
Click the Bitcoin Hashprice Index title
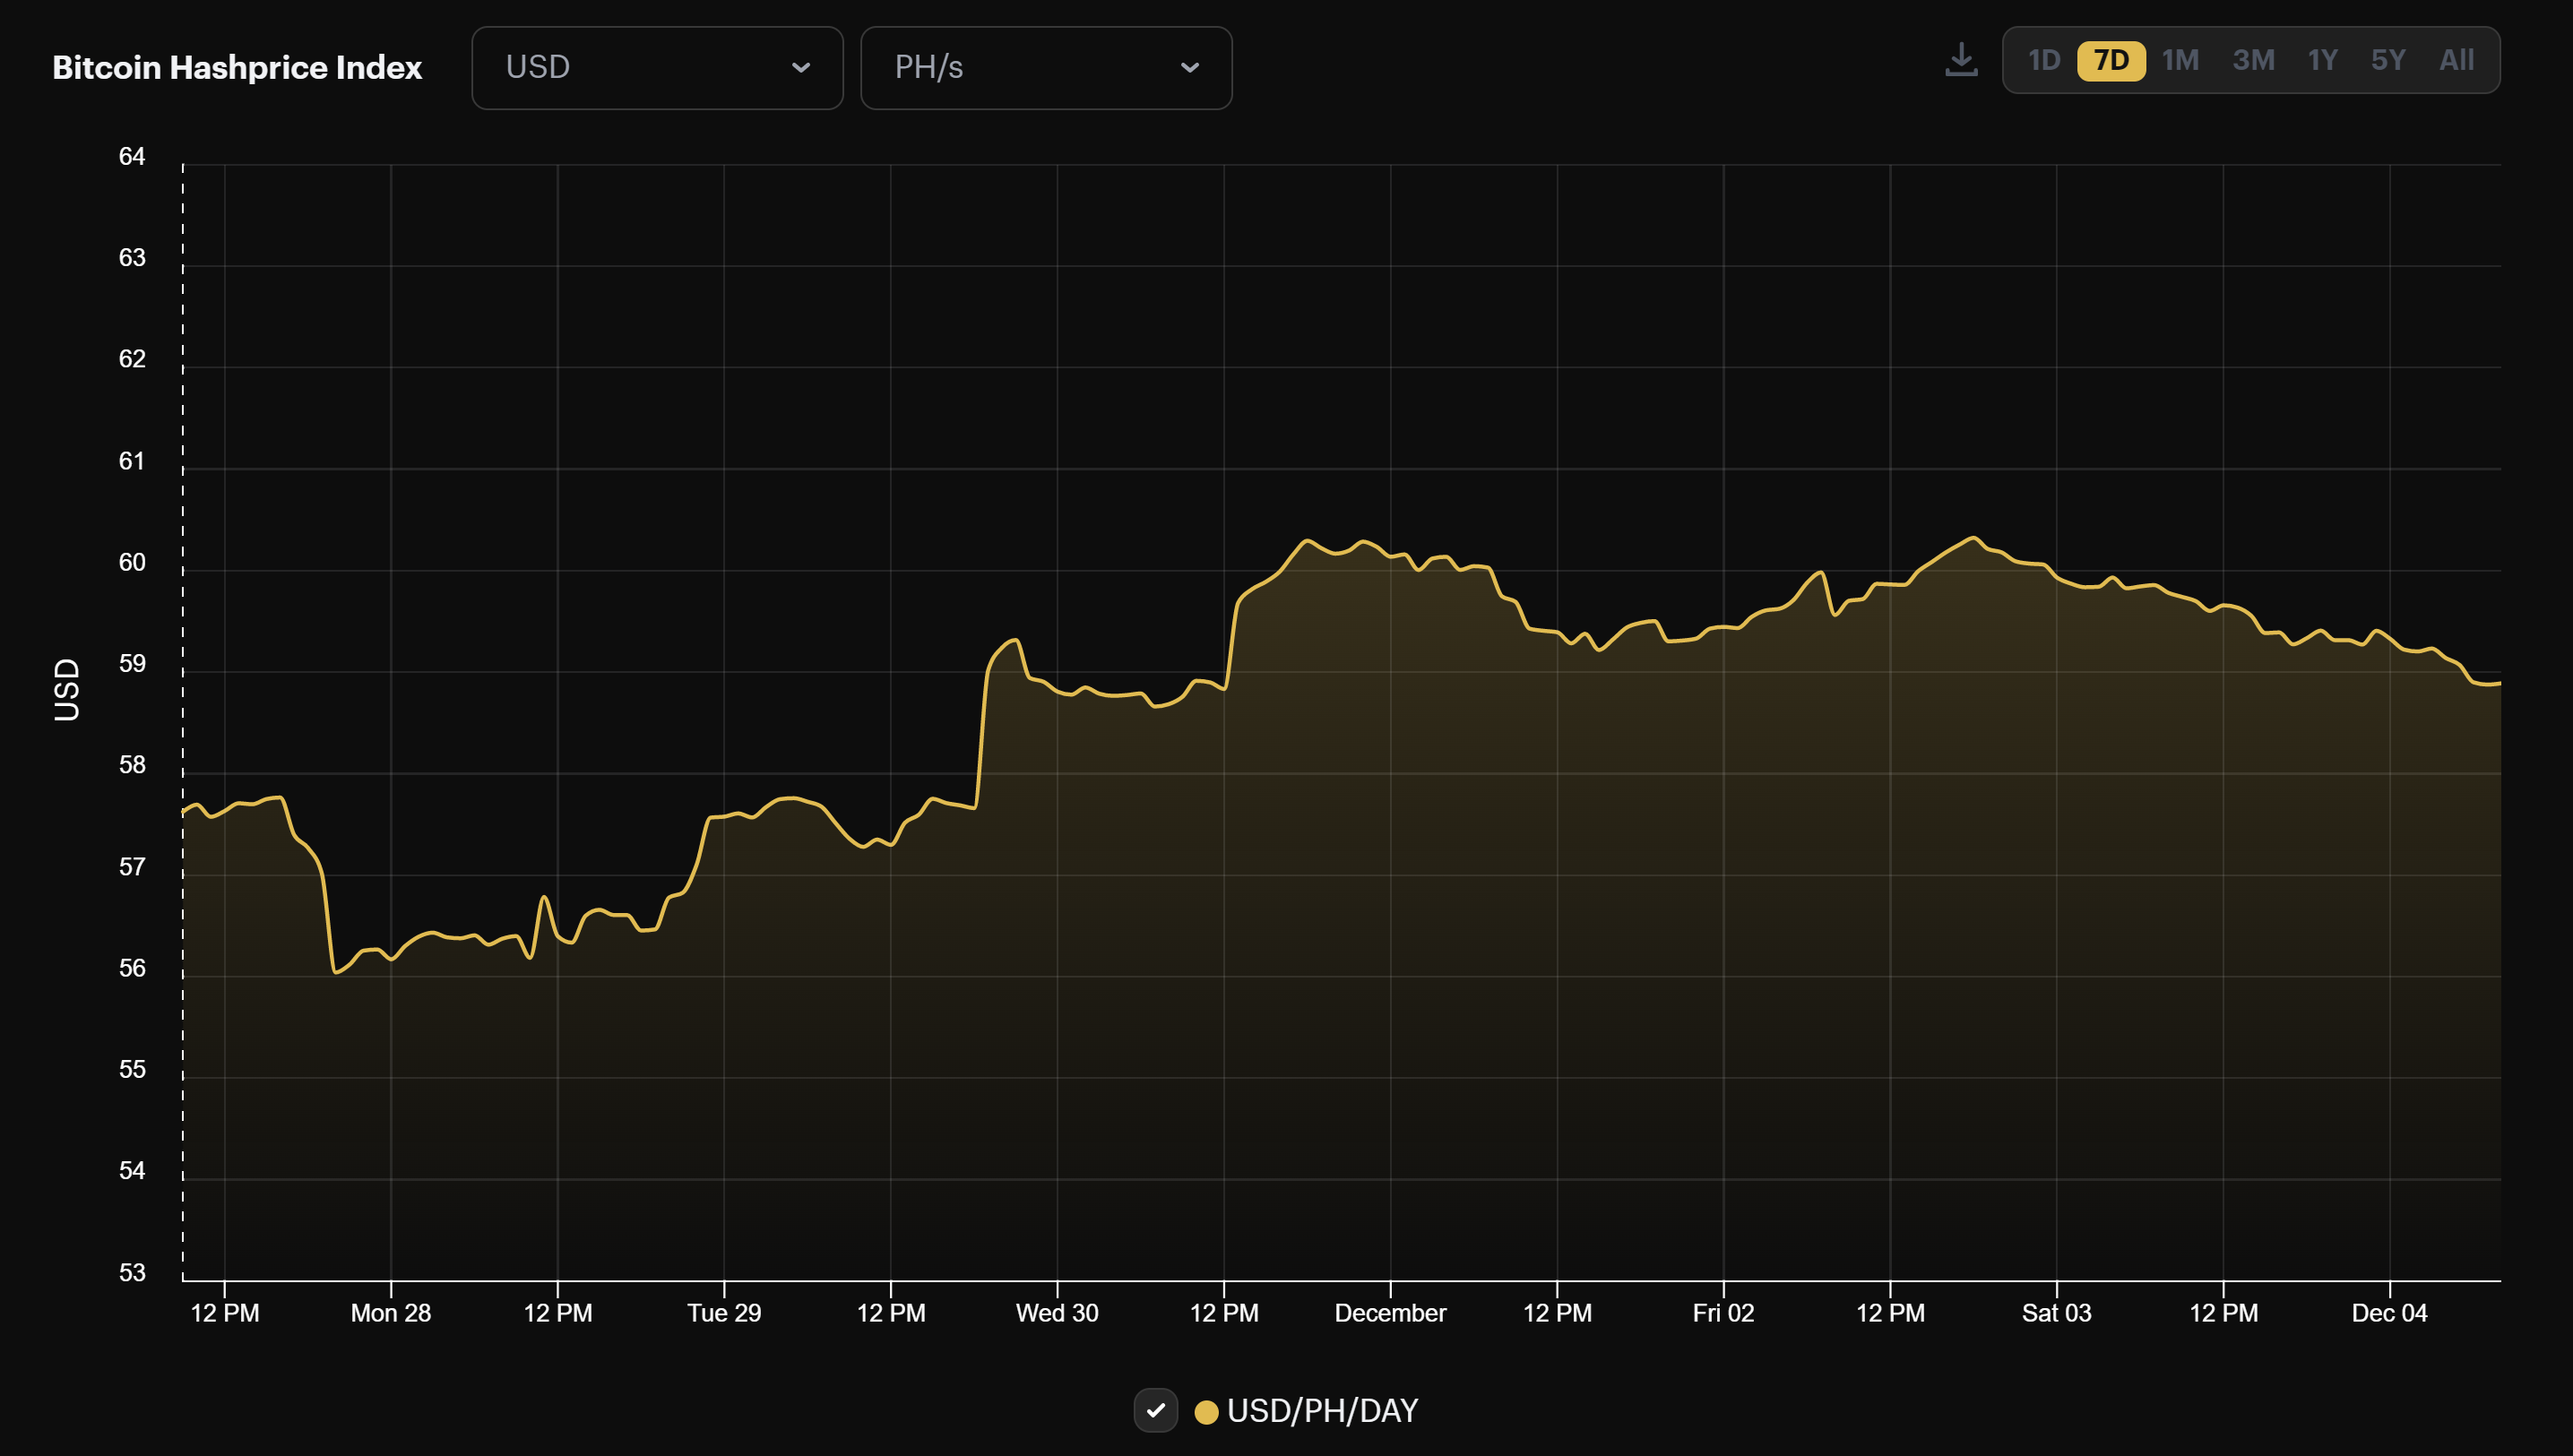pyautogui.click(x=237, y=67)
